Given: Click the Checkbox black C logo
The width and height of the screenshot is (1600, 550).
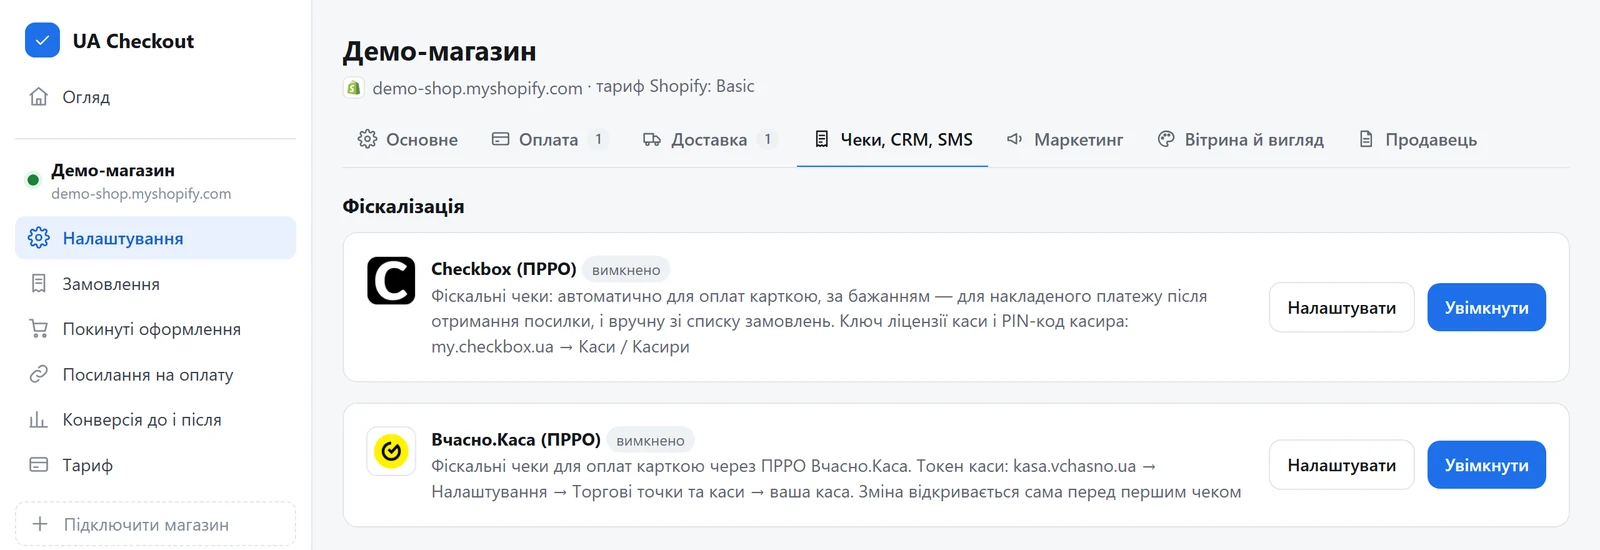Looking at the screenshot, I should coord(391,280).
